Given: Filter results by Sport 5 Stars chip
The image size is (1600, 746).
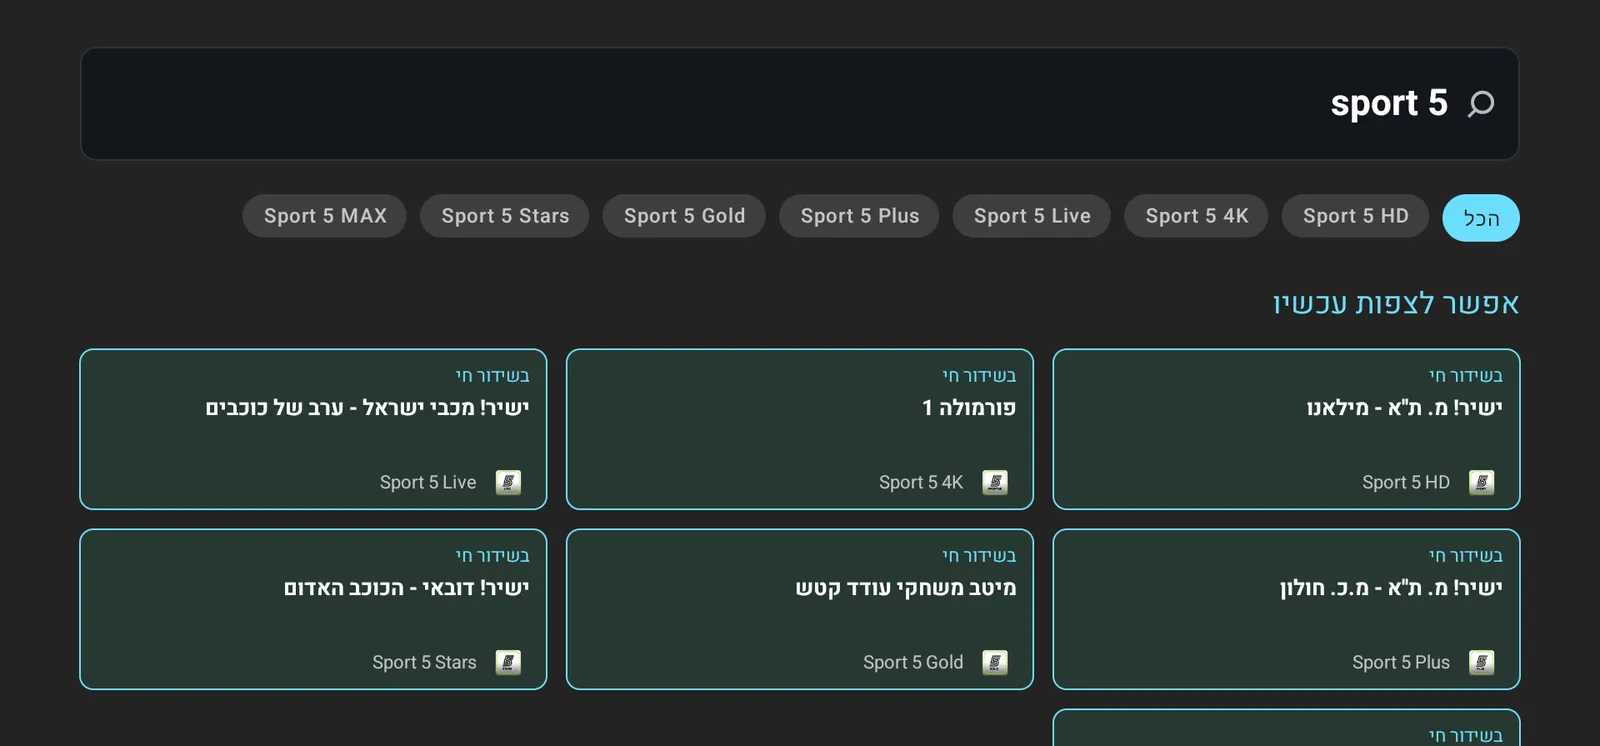Looking at the screenshot, I should pyautogui.click(x=505, y=216).
